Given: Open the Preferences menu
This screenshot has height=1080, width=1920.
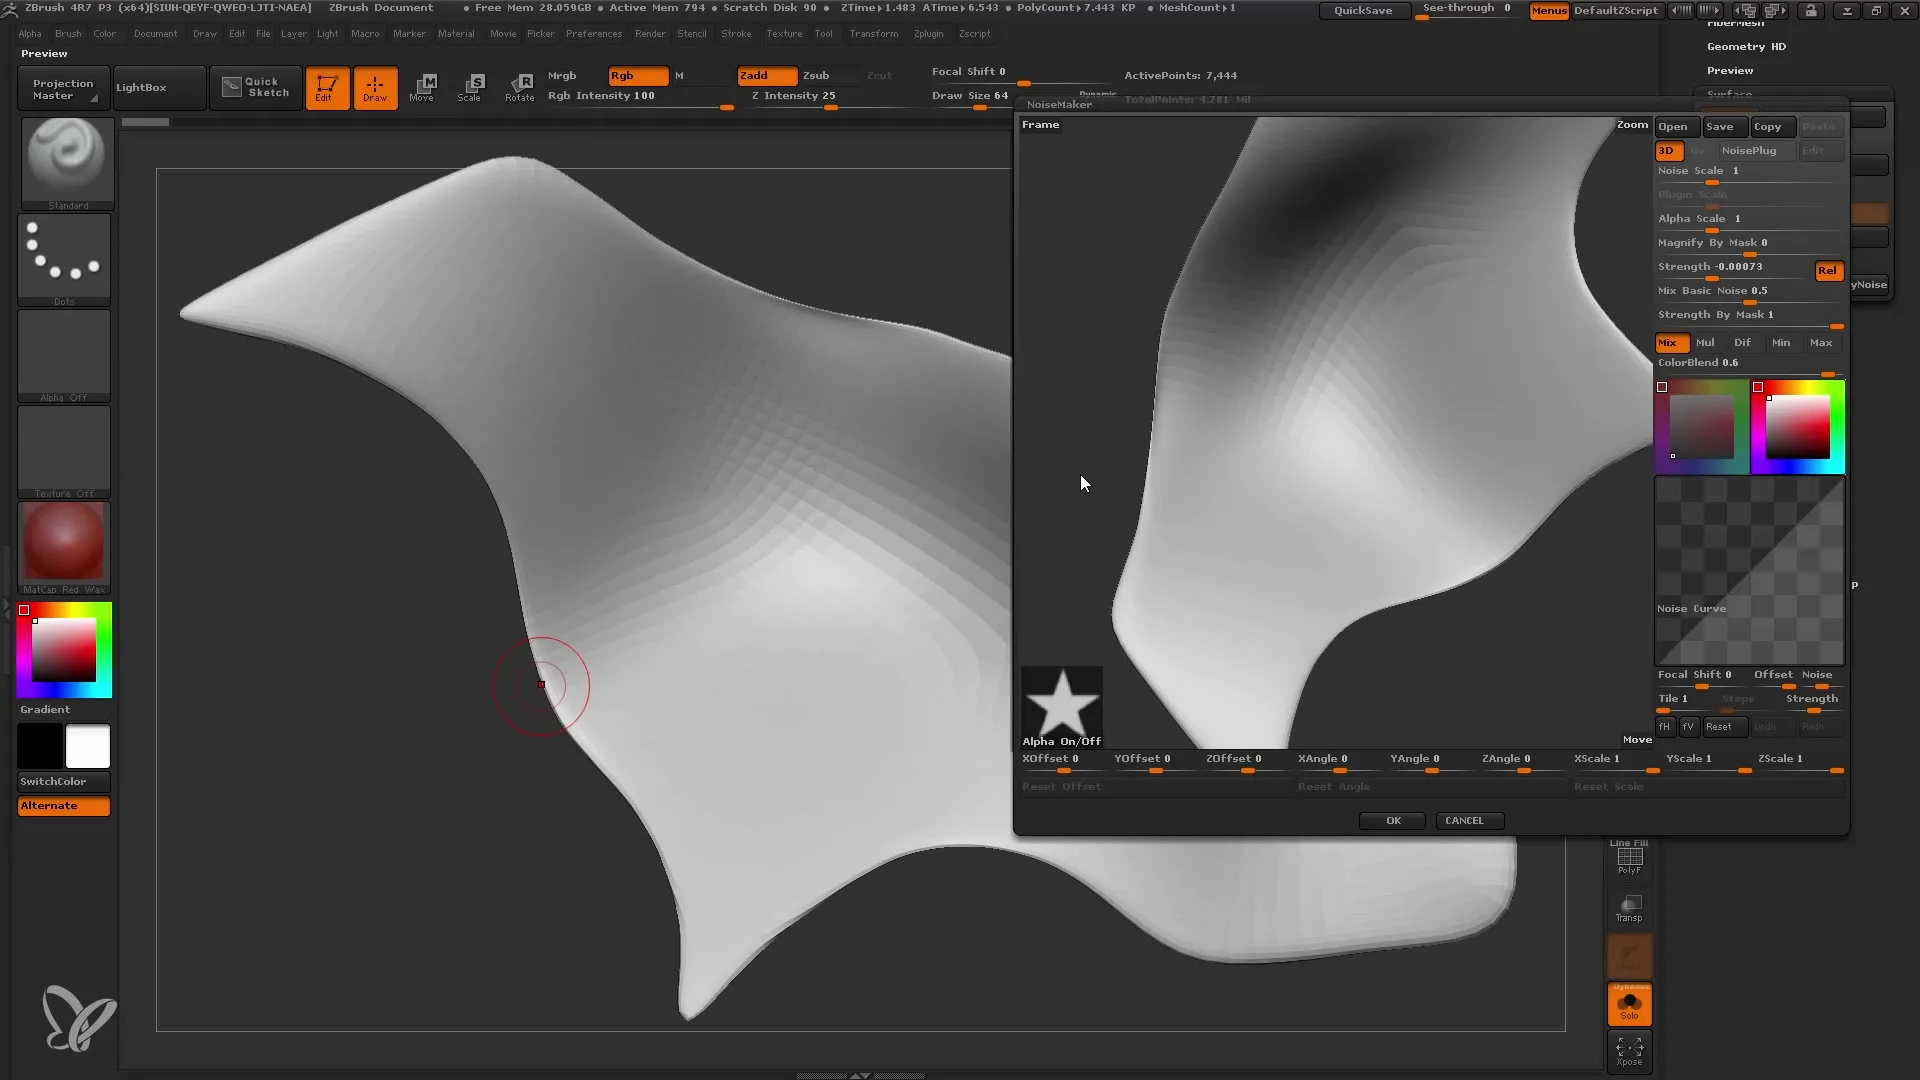Looking at the screenshot, I should pos(592,33).
